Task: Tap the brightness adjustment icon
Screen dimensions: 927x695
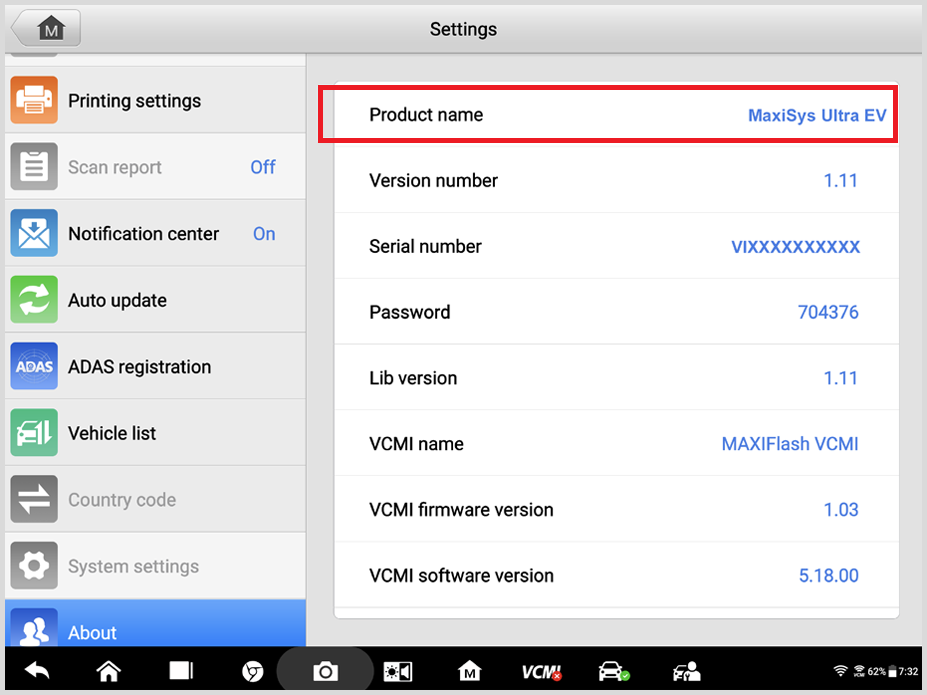Action: pyautogui.click(x=397, y=672)
